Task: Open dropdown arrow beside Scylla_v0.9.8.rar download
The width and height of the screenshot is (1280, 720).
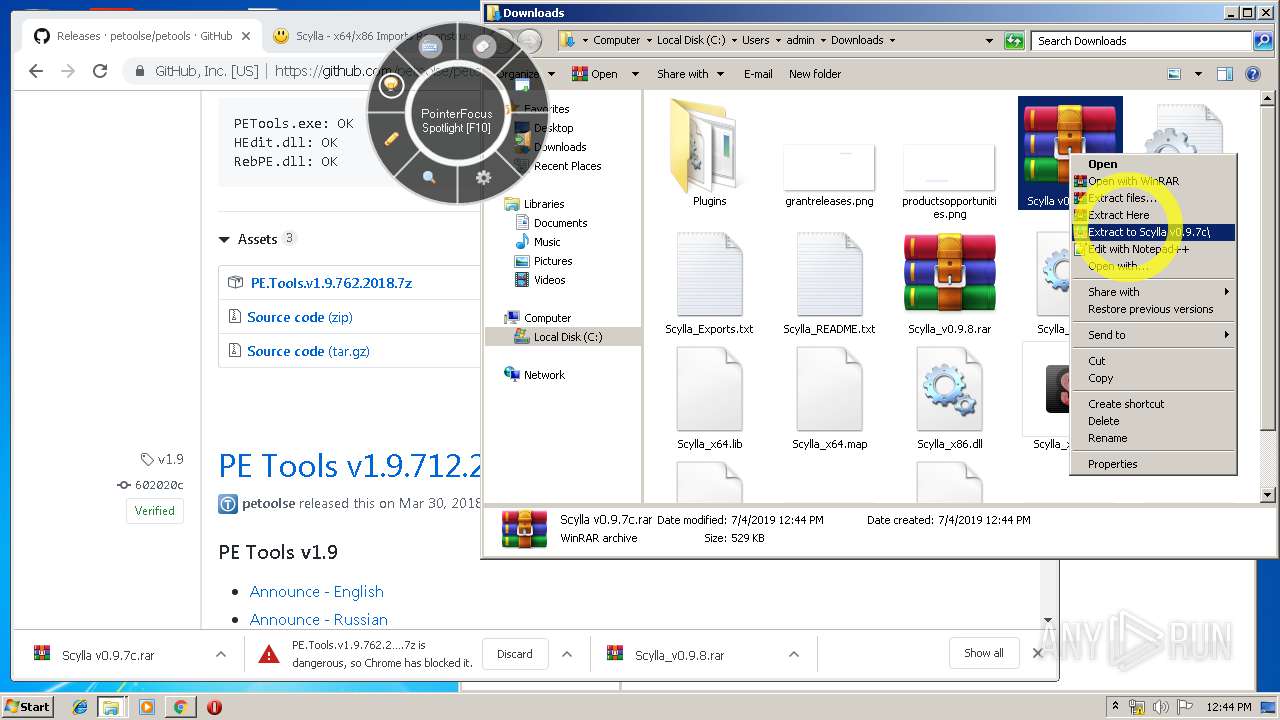Action: 794,654
